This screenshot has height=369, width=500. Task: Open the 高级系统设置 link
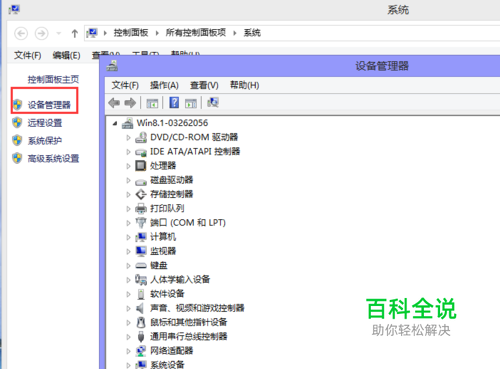[x=53, y=158]
